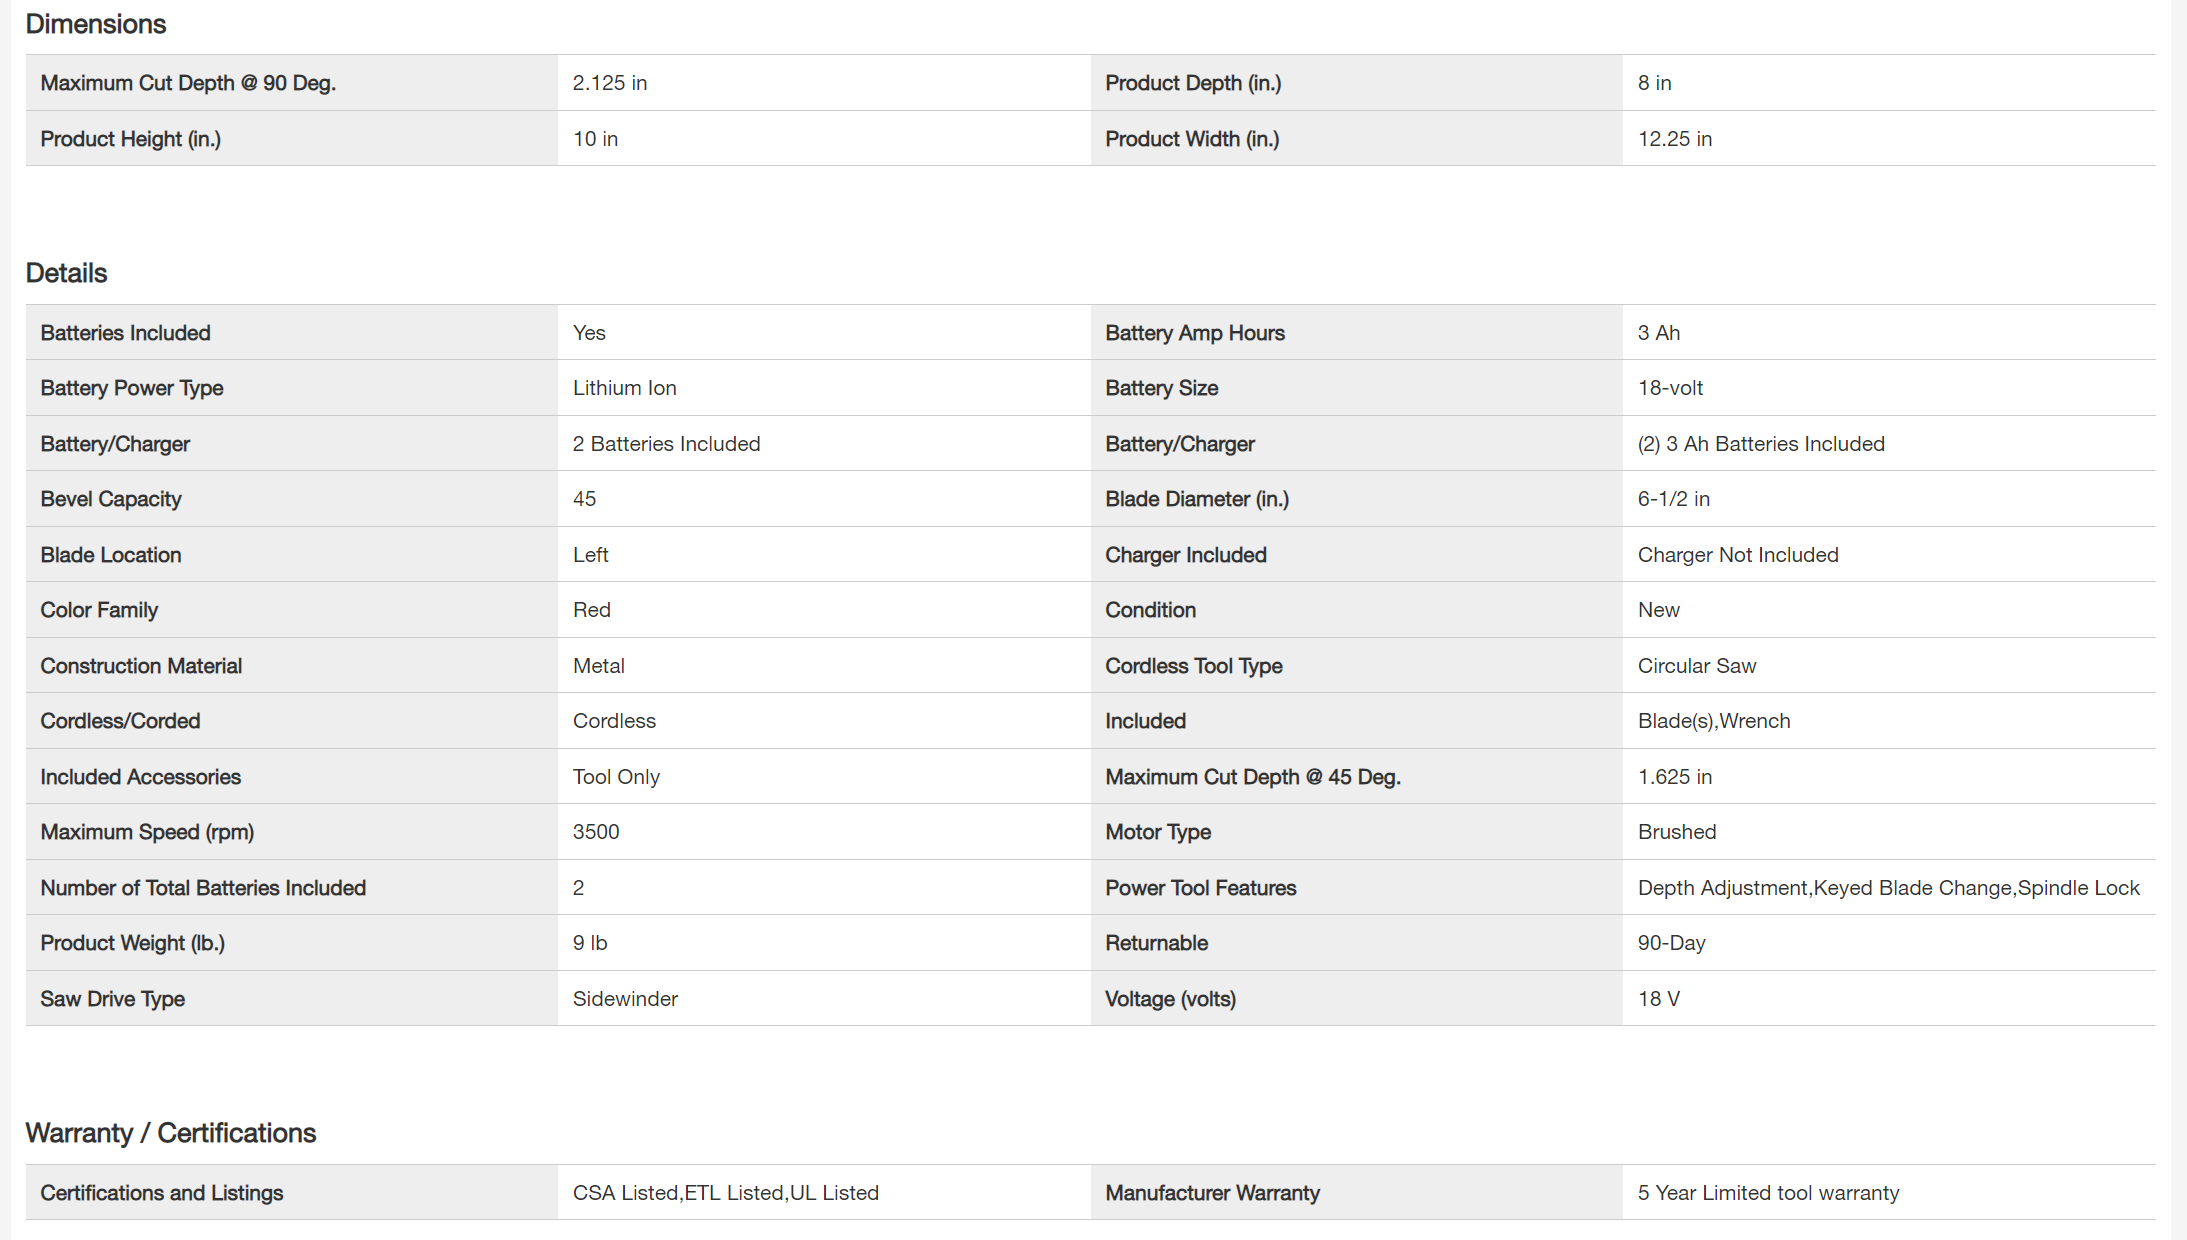Click the Product Width (in.) label
2187x1240 pixels.
pyautogui.click(x=1192, y=139)
